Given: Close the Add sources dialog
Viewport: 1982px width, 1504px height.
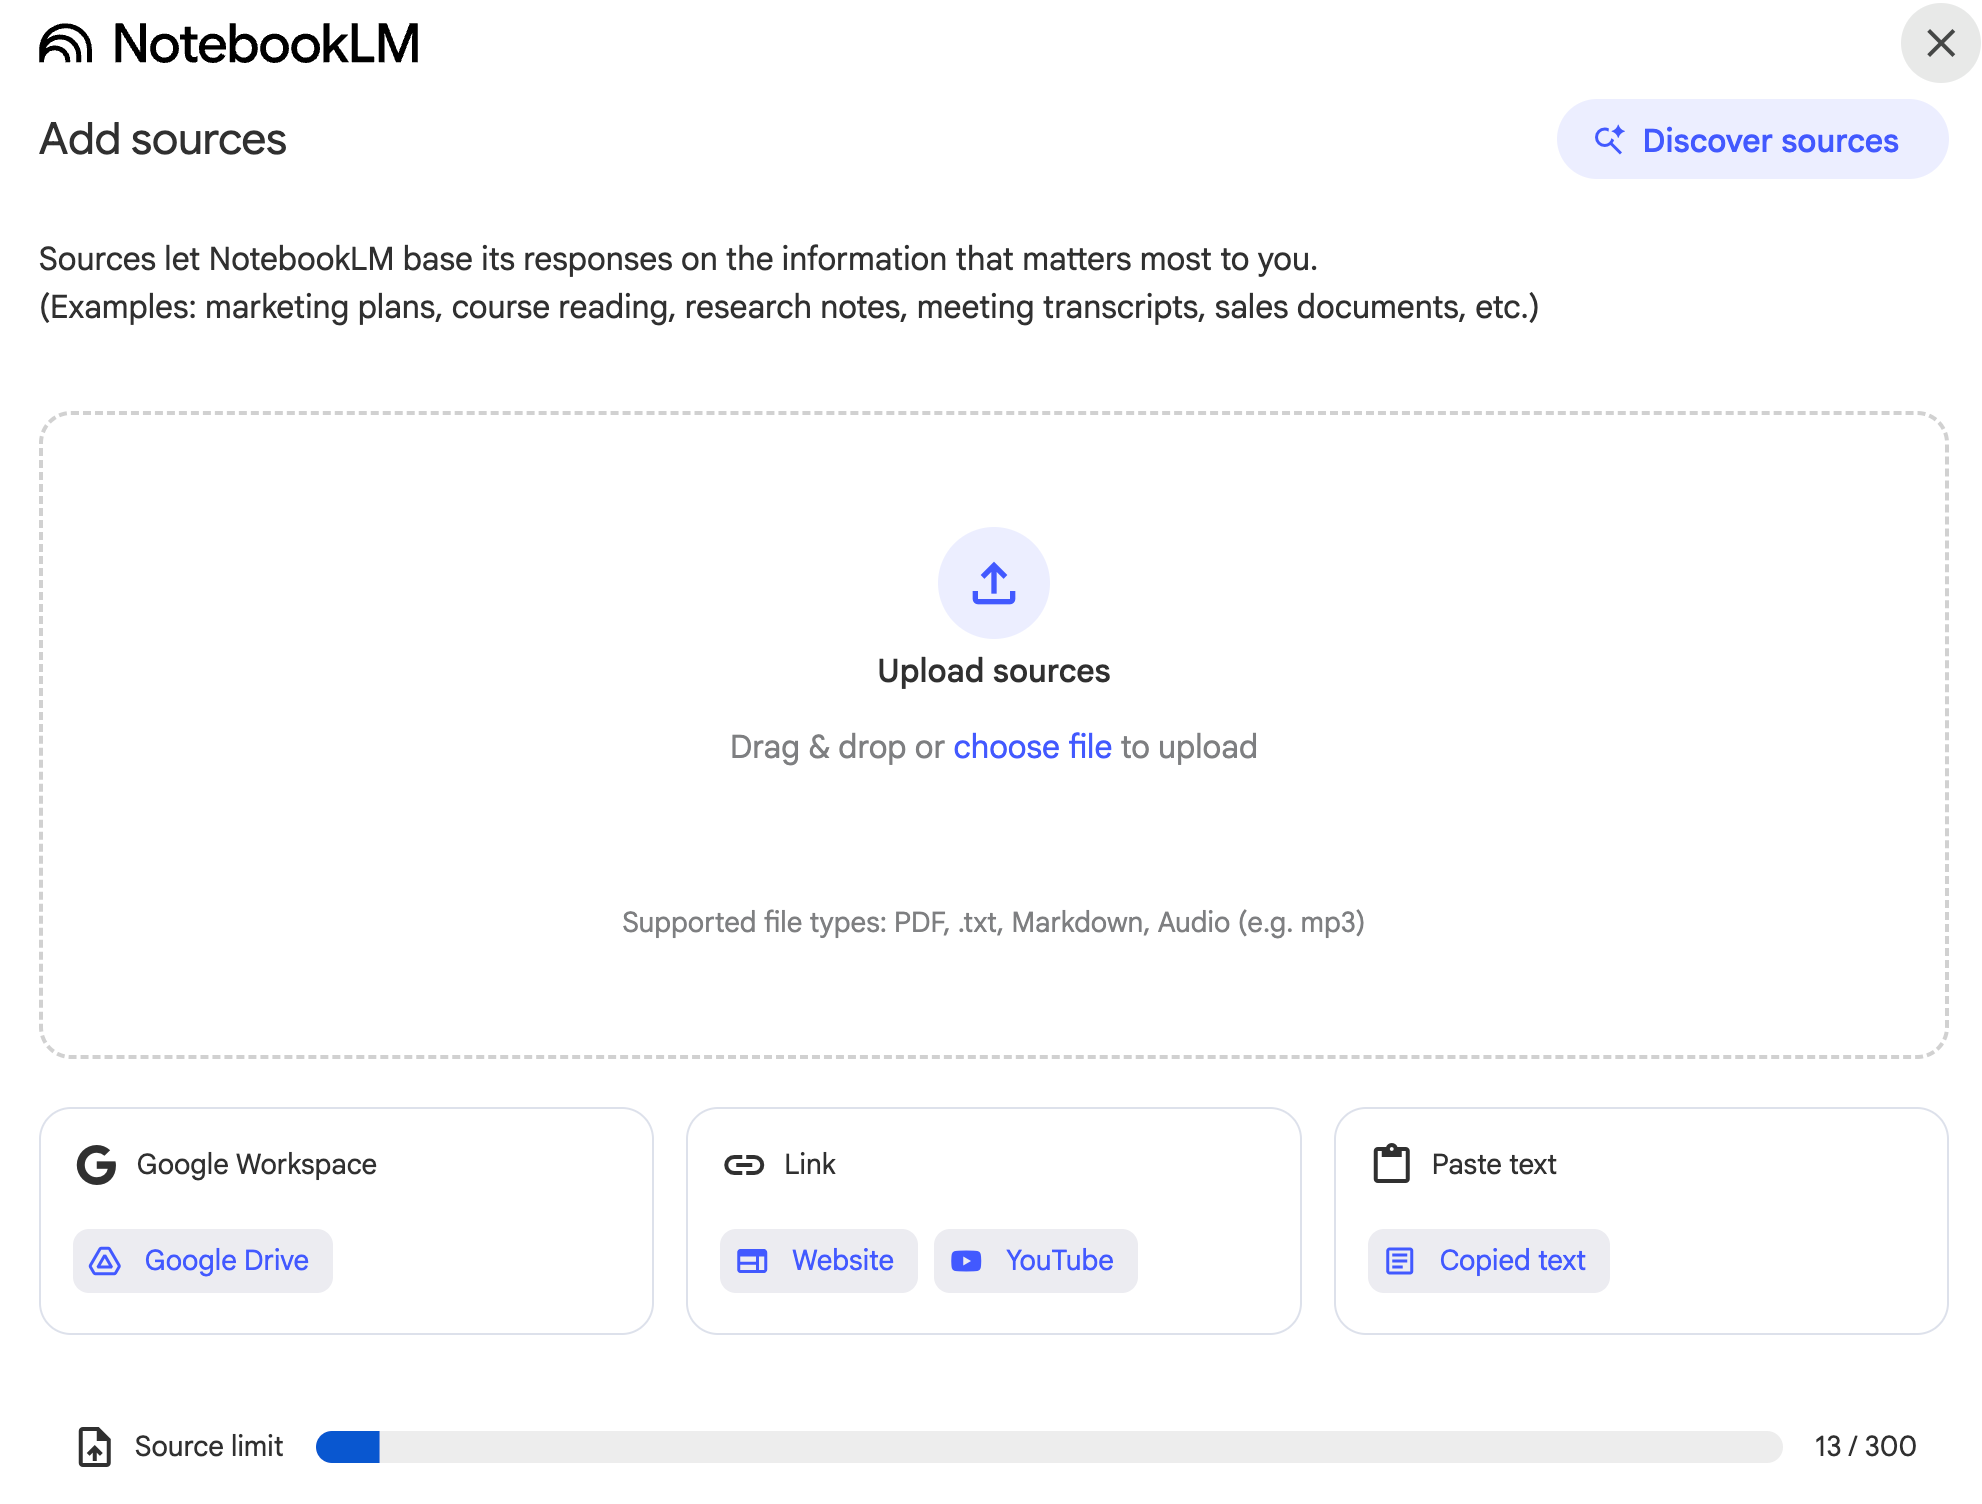Looking at the screenshot, I should [1940, 43].
